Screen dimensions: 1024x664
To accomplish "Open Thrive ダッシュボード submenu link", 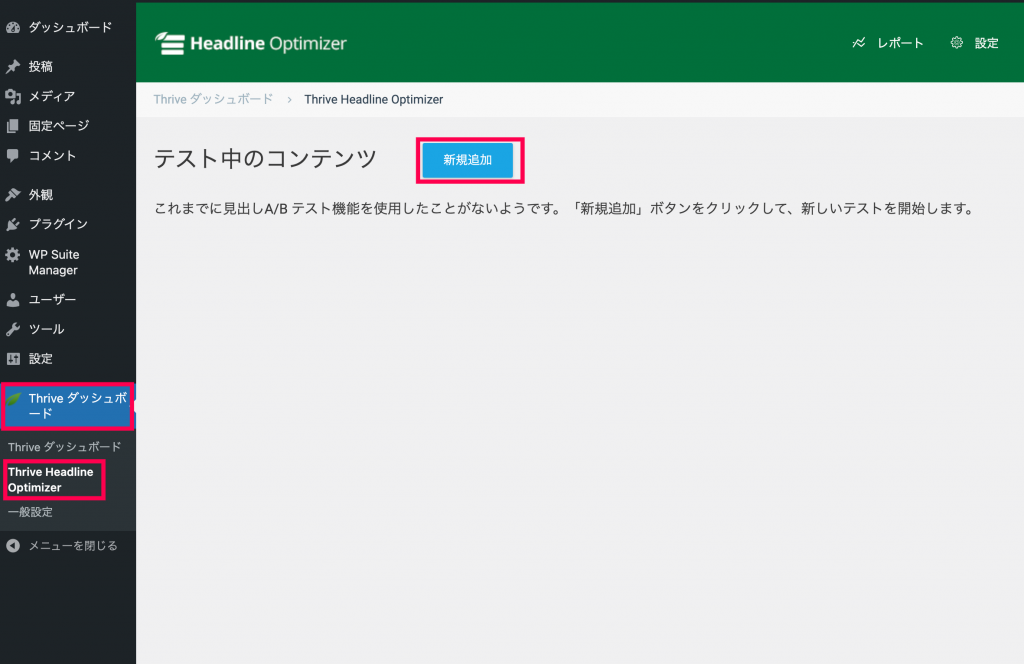I will click(65, 447).
